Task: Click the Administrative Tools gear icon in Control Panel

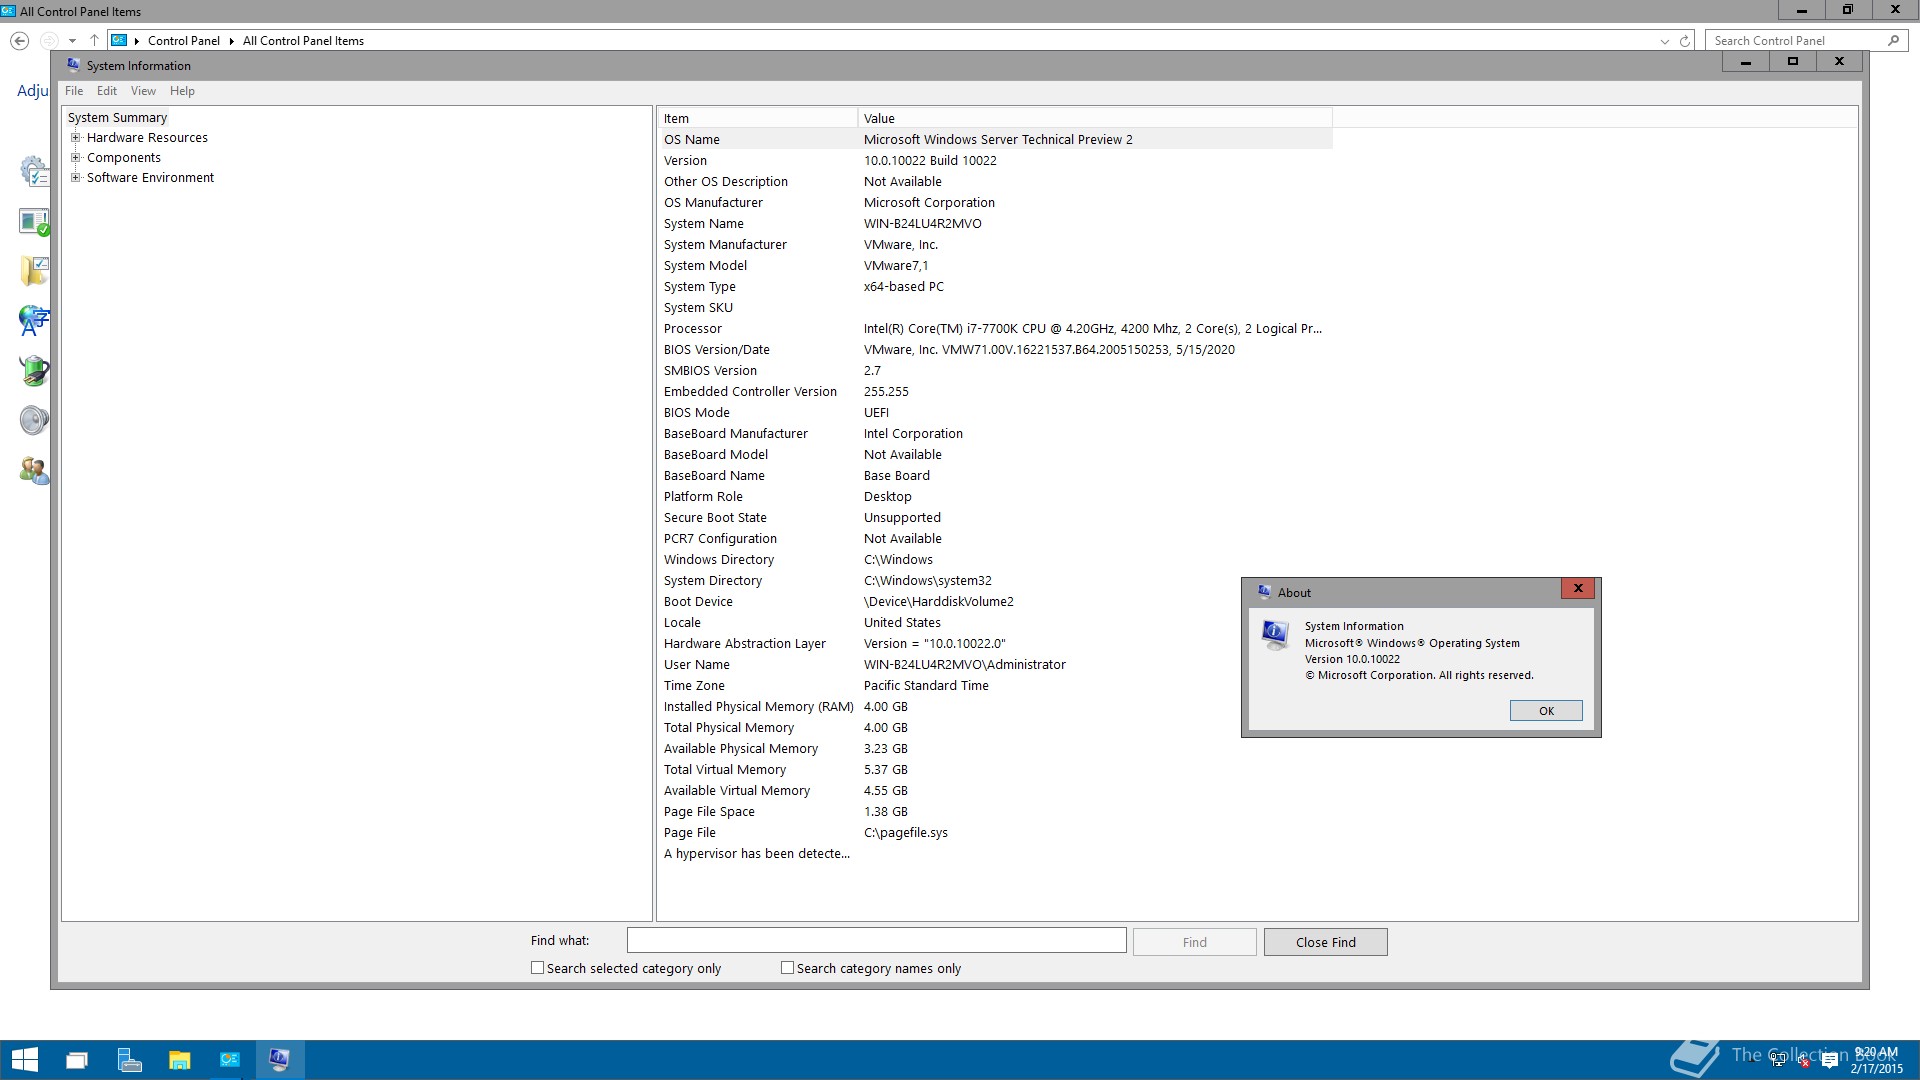Action: (x=34, y=171)
